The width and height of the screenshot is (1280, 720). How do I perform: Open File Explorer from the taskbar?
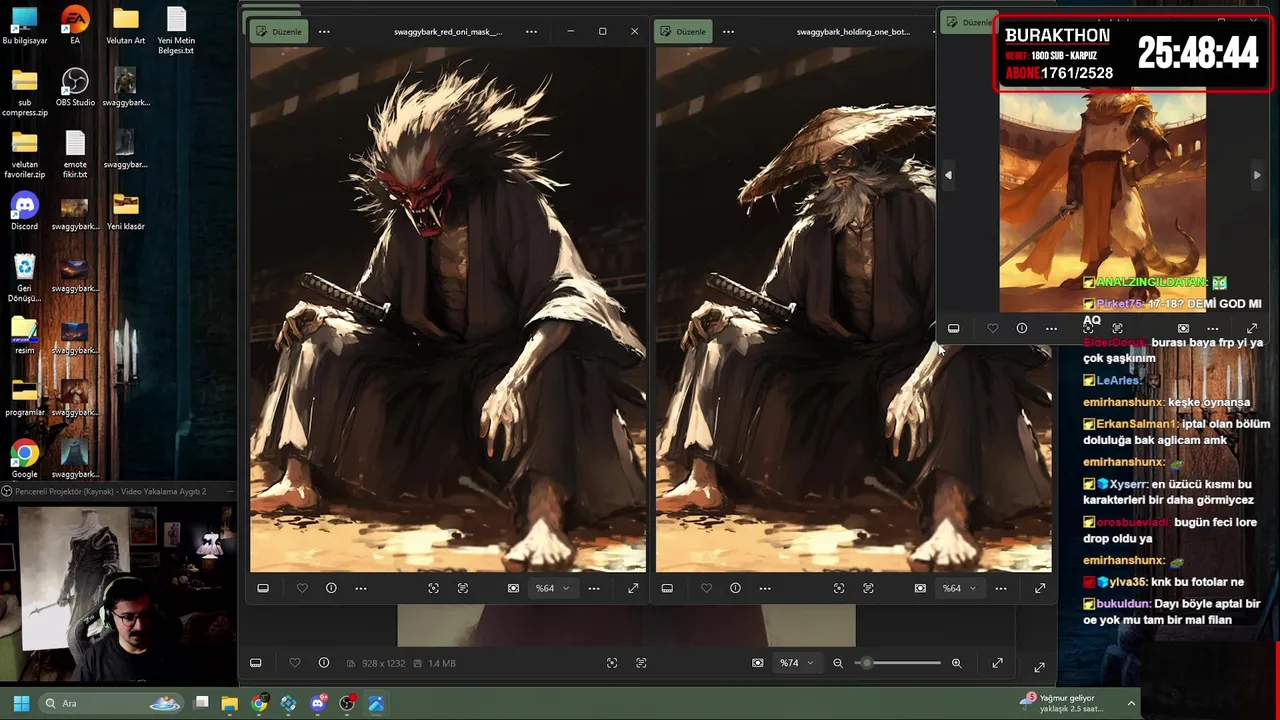tap(230, 703)
